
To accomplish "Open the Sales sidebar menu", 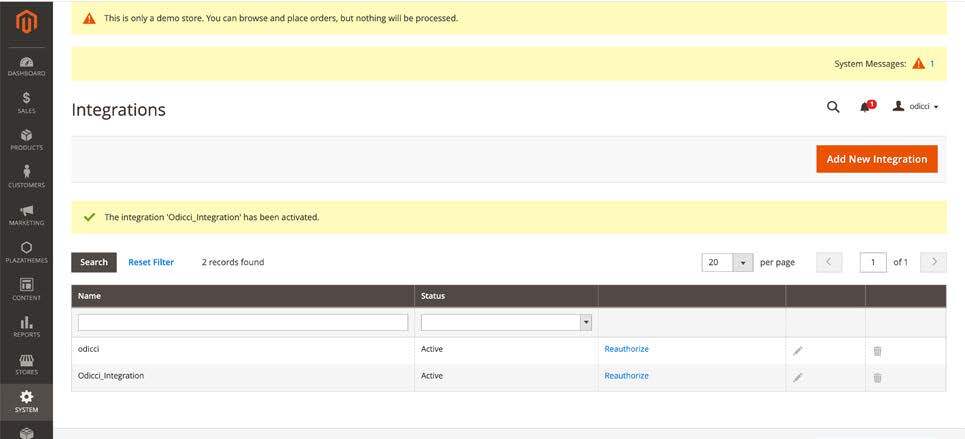I will 26,102.
